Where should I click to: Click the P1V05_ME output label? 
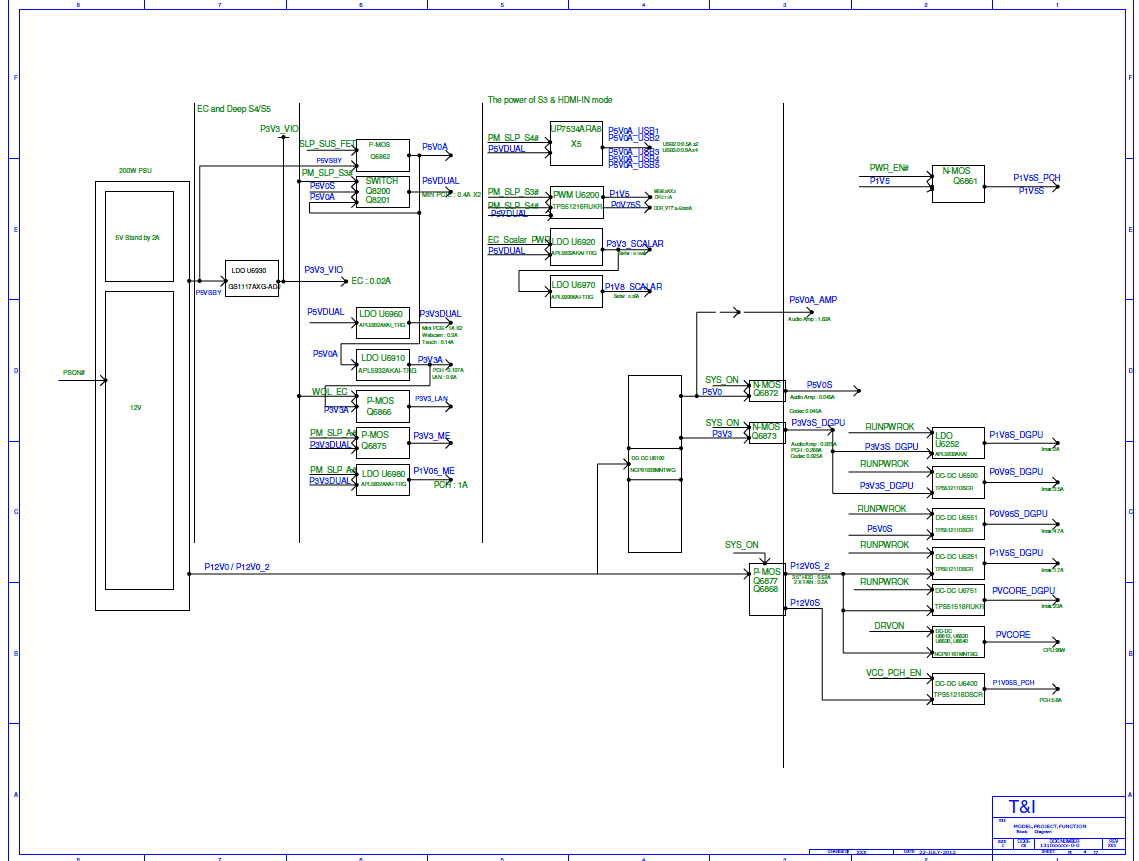434,471
